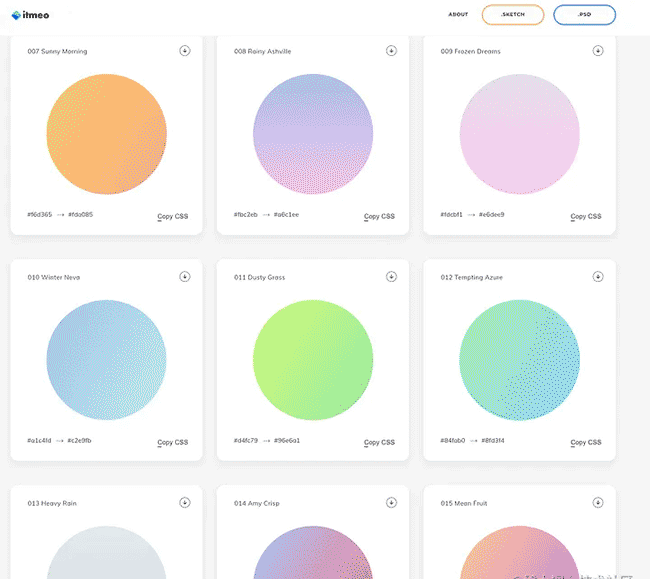Click Winter Neva start color hex #a1c4fd
650x579 pixels.
click(39, 440)
